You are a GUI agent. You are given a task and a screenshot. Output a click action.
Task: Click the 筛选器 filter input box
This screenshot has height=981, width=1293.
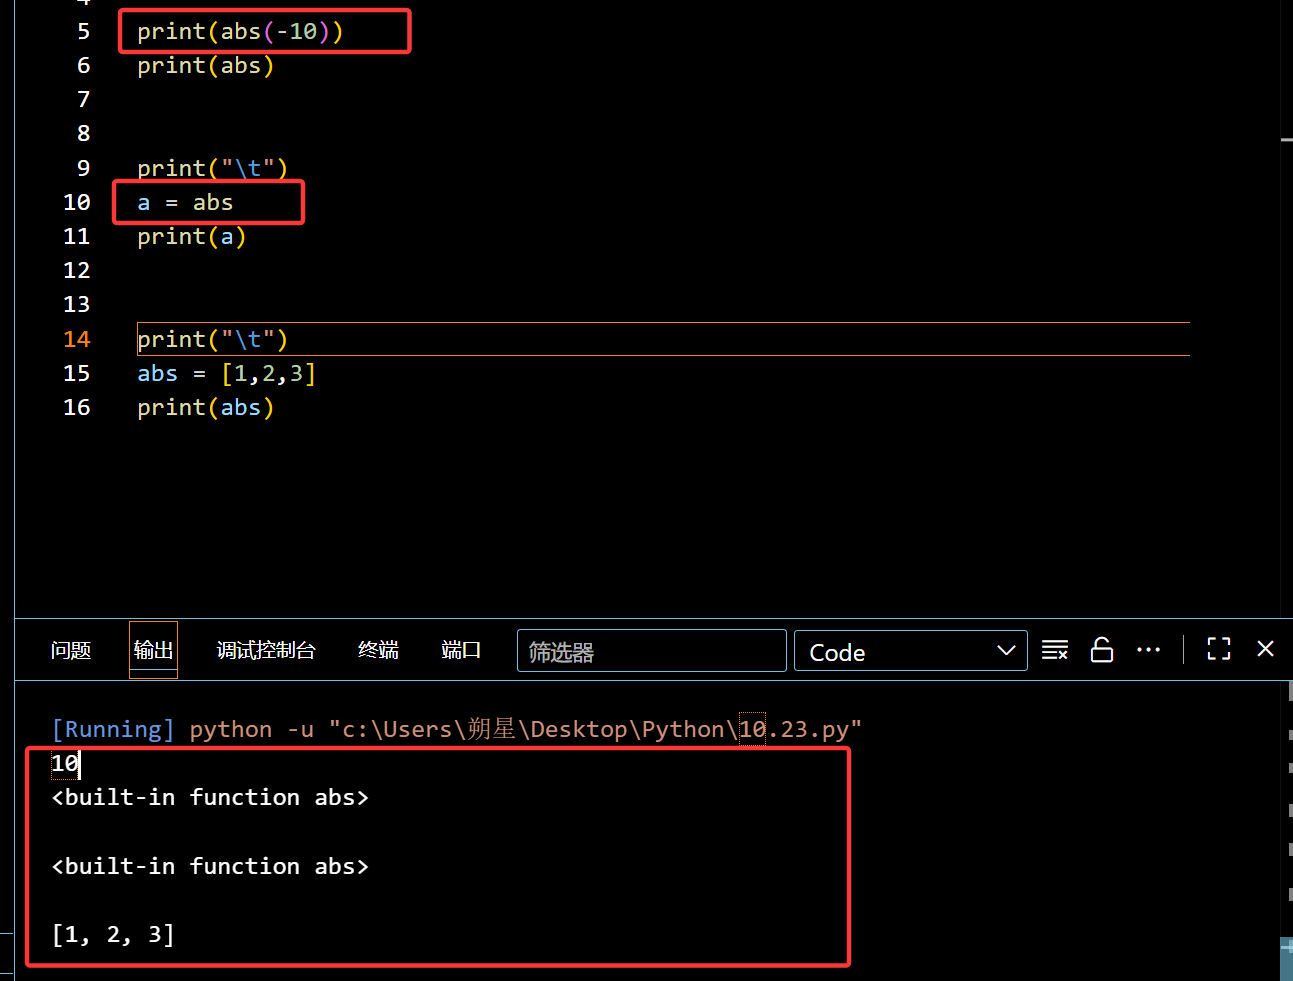point(651,651)
